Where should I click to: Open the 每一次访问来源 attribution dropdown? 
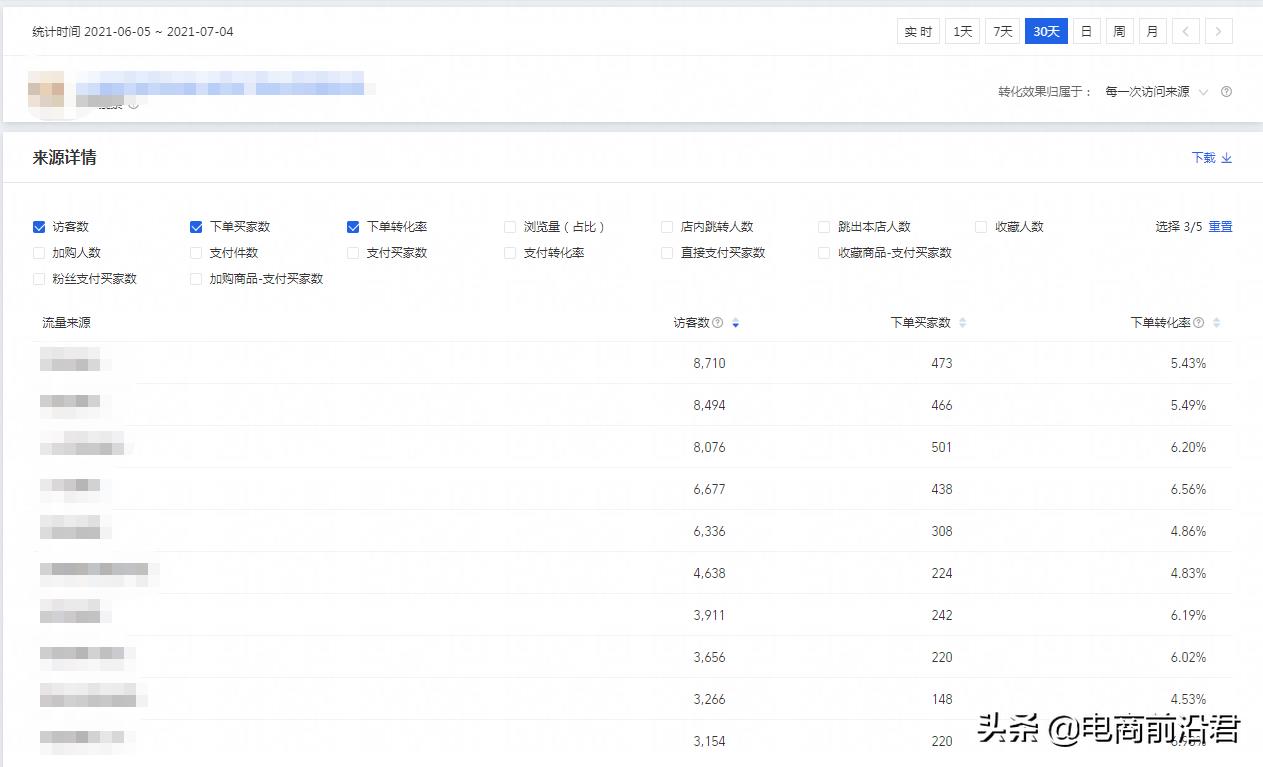[x=1156, y=92]
